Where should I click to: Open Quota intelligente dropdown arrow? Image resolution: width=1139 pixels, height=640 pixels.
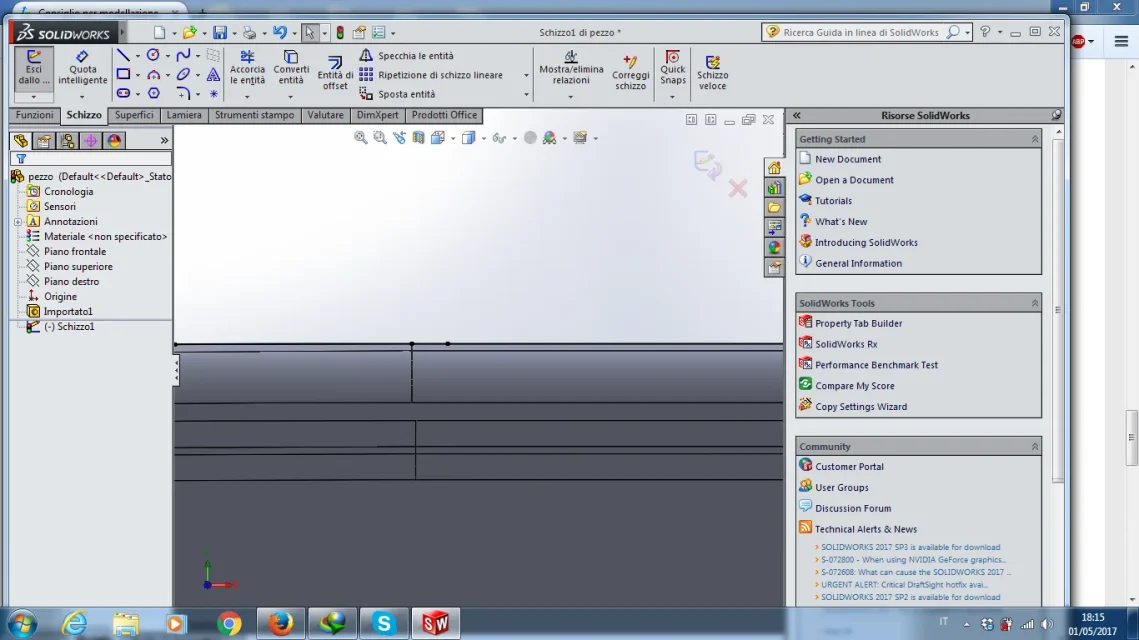82,97
